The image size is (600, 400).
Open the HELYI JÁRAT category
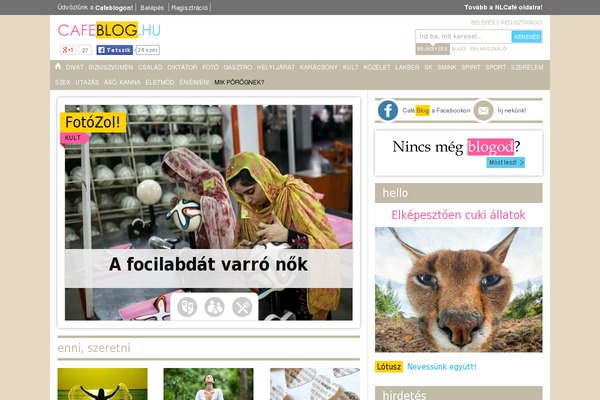click(x=276, y=67)
